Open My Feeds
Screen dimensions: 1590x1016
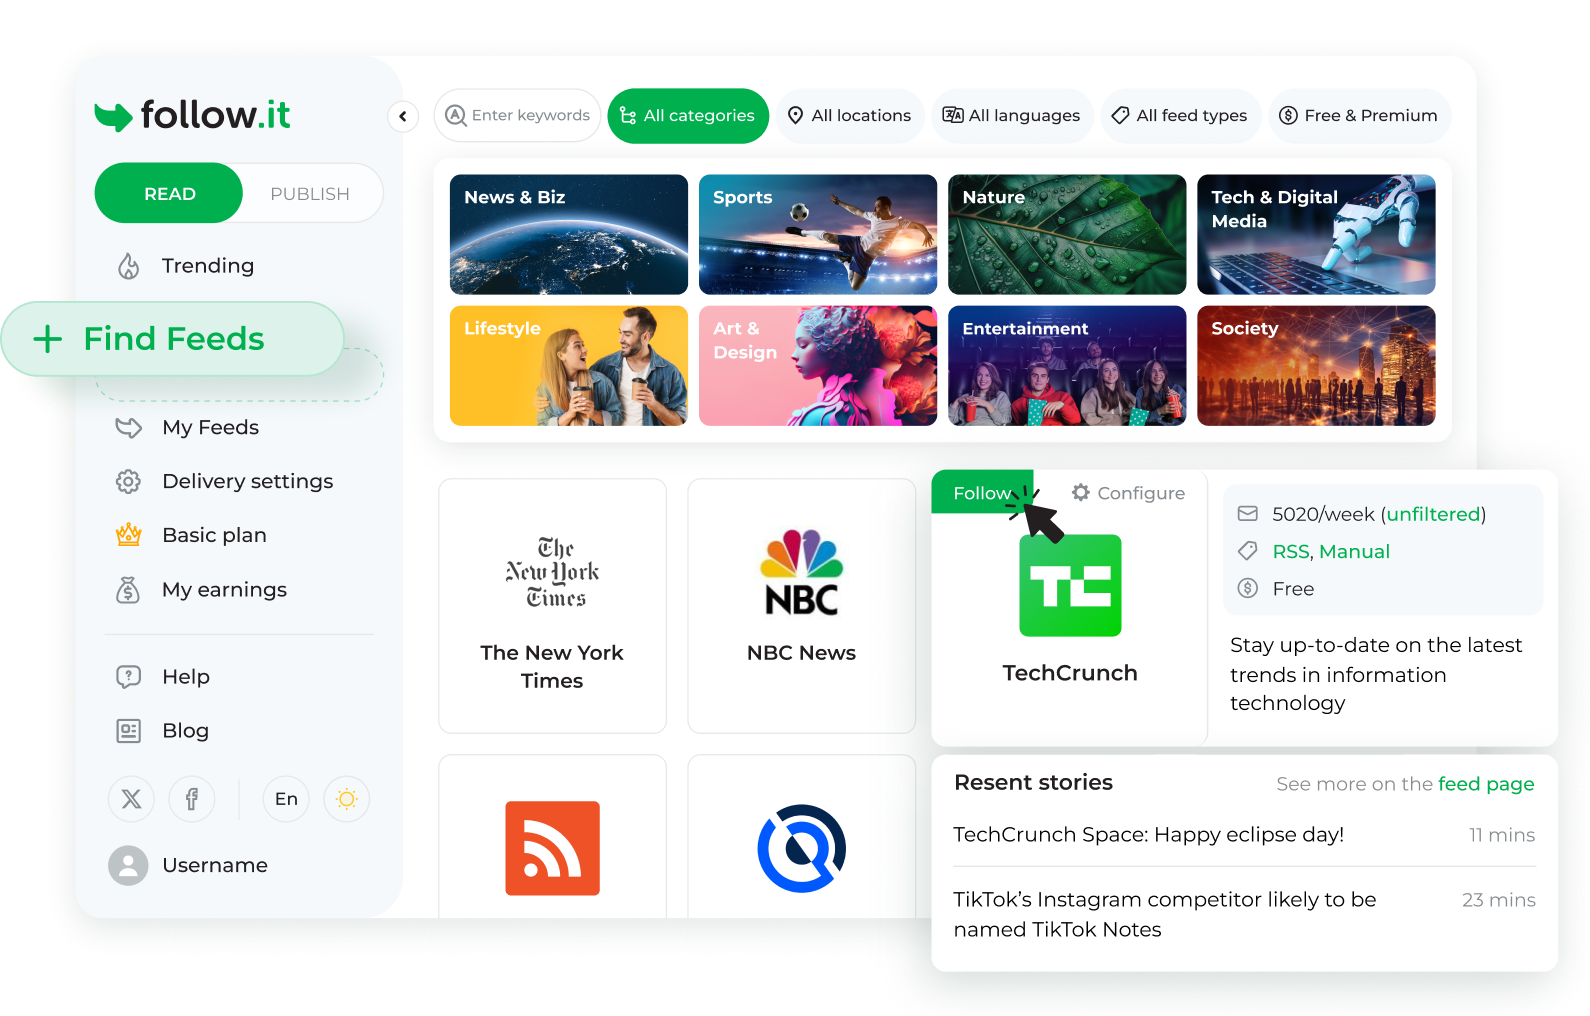tap(210, 428)
